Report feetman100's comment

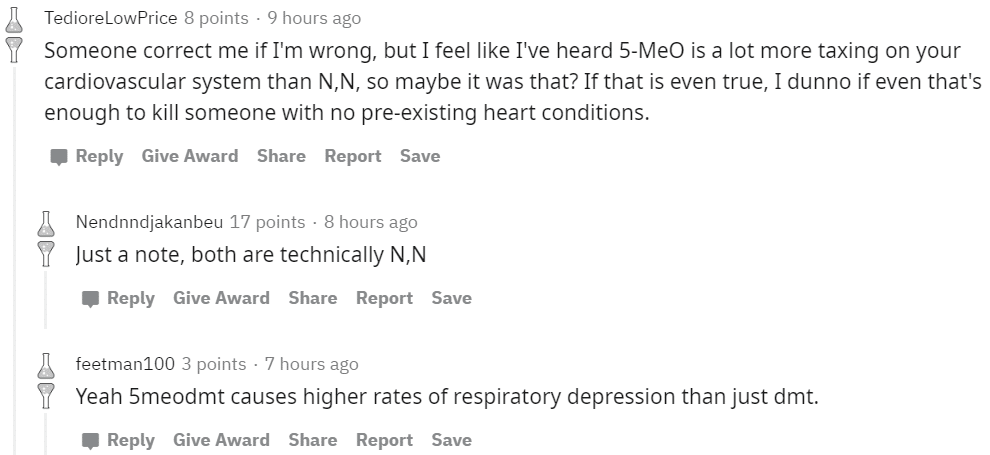click(x=385, y=440)
